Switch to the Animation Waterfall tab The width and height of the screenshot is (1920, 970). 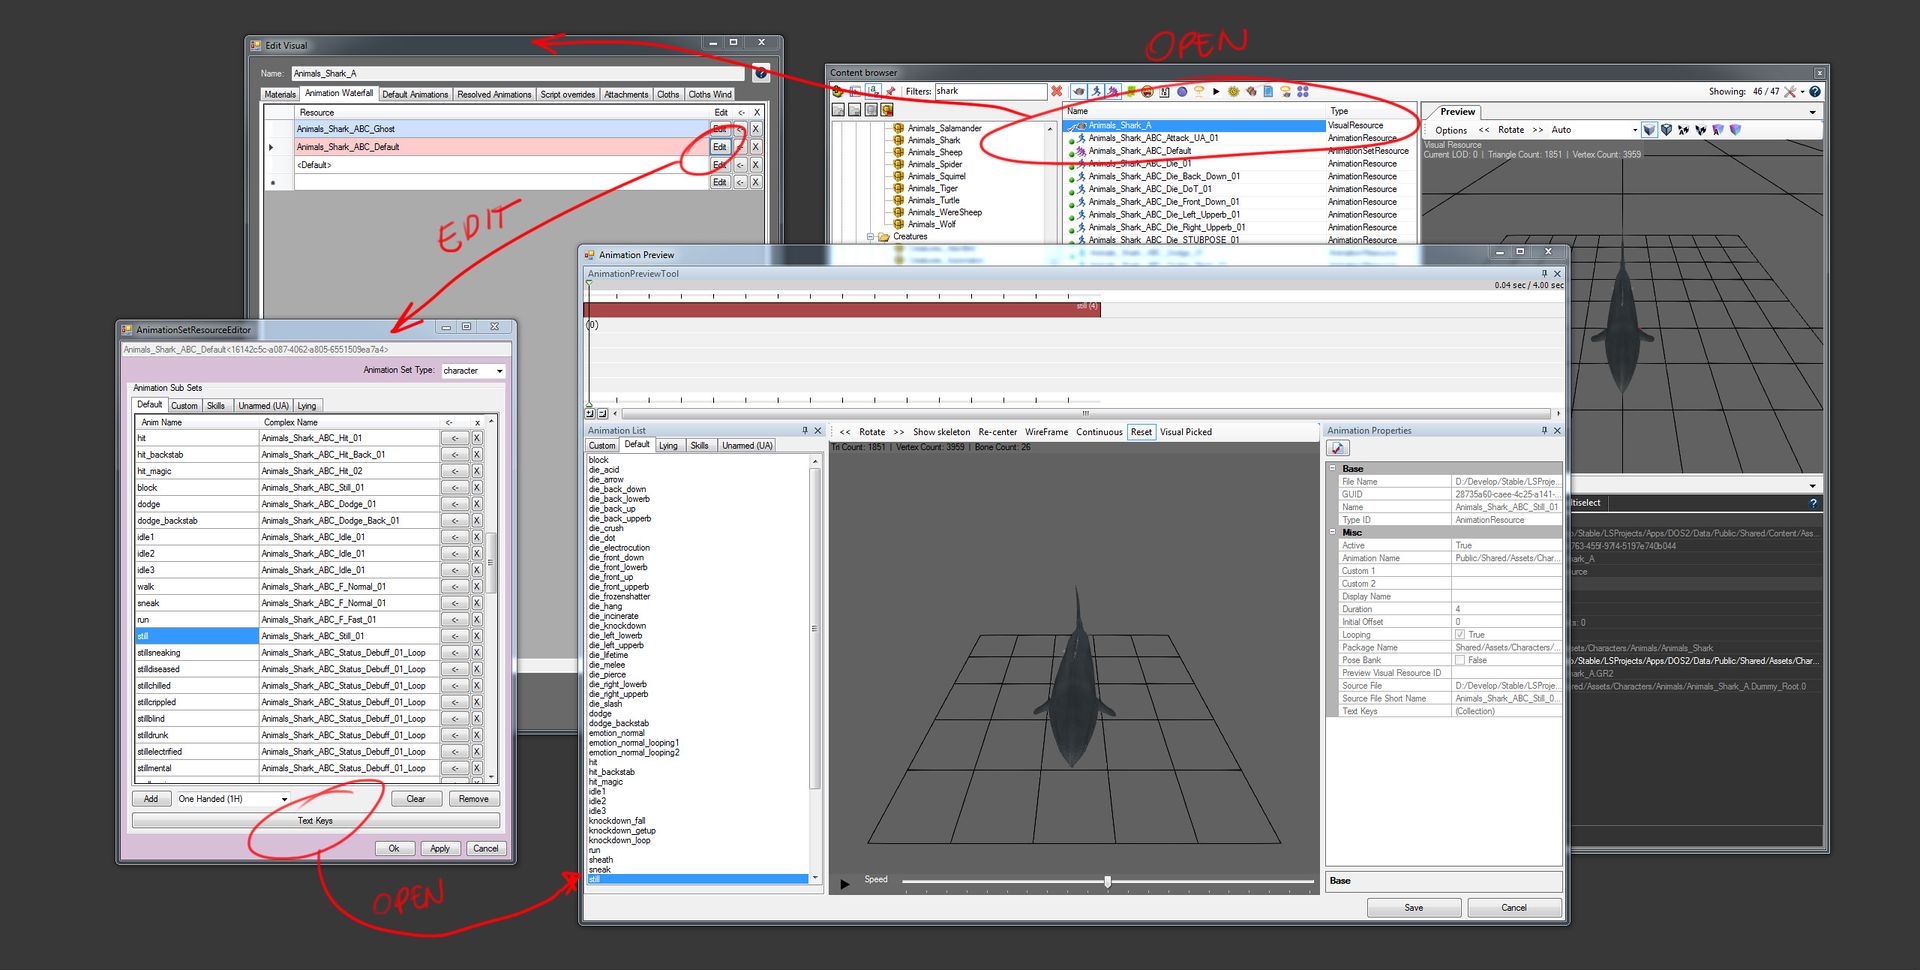339,94
